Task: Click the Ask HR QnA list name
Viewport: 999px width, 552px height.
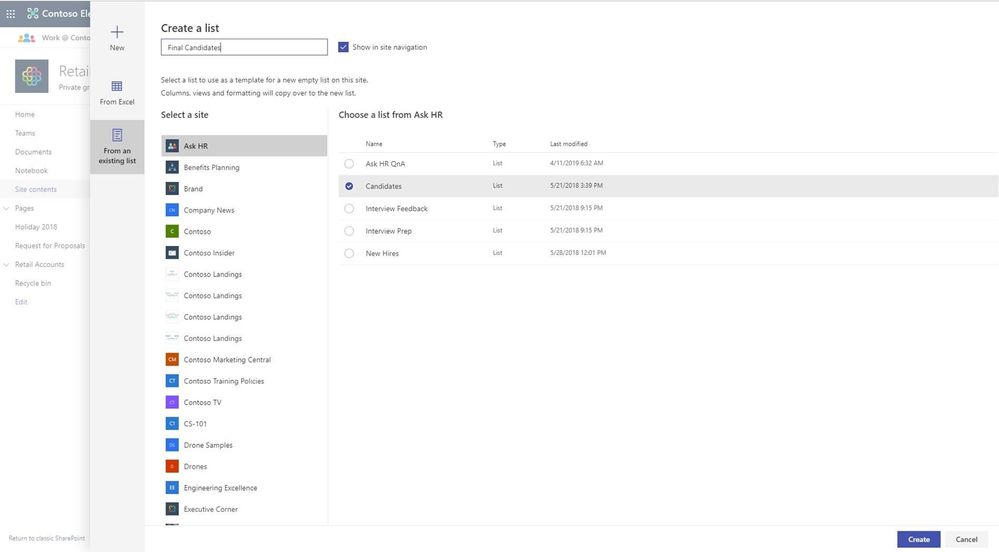Action: [385, 164]
